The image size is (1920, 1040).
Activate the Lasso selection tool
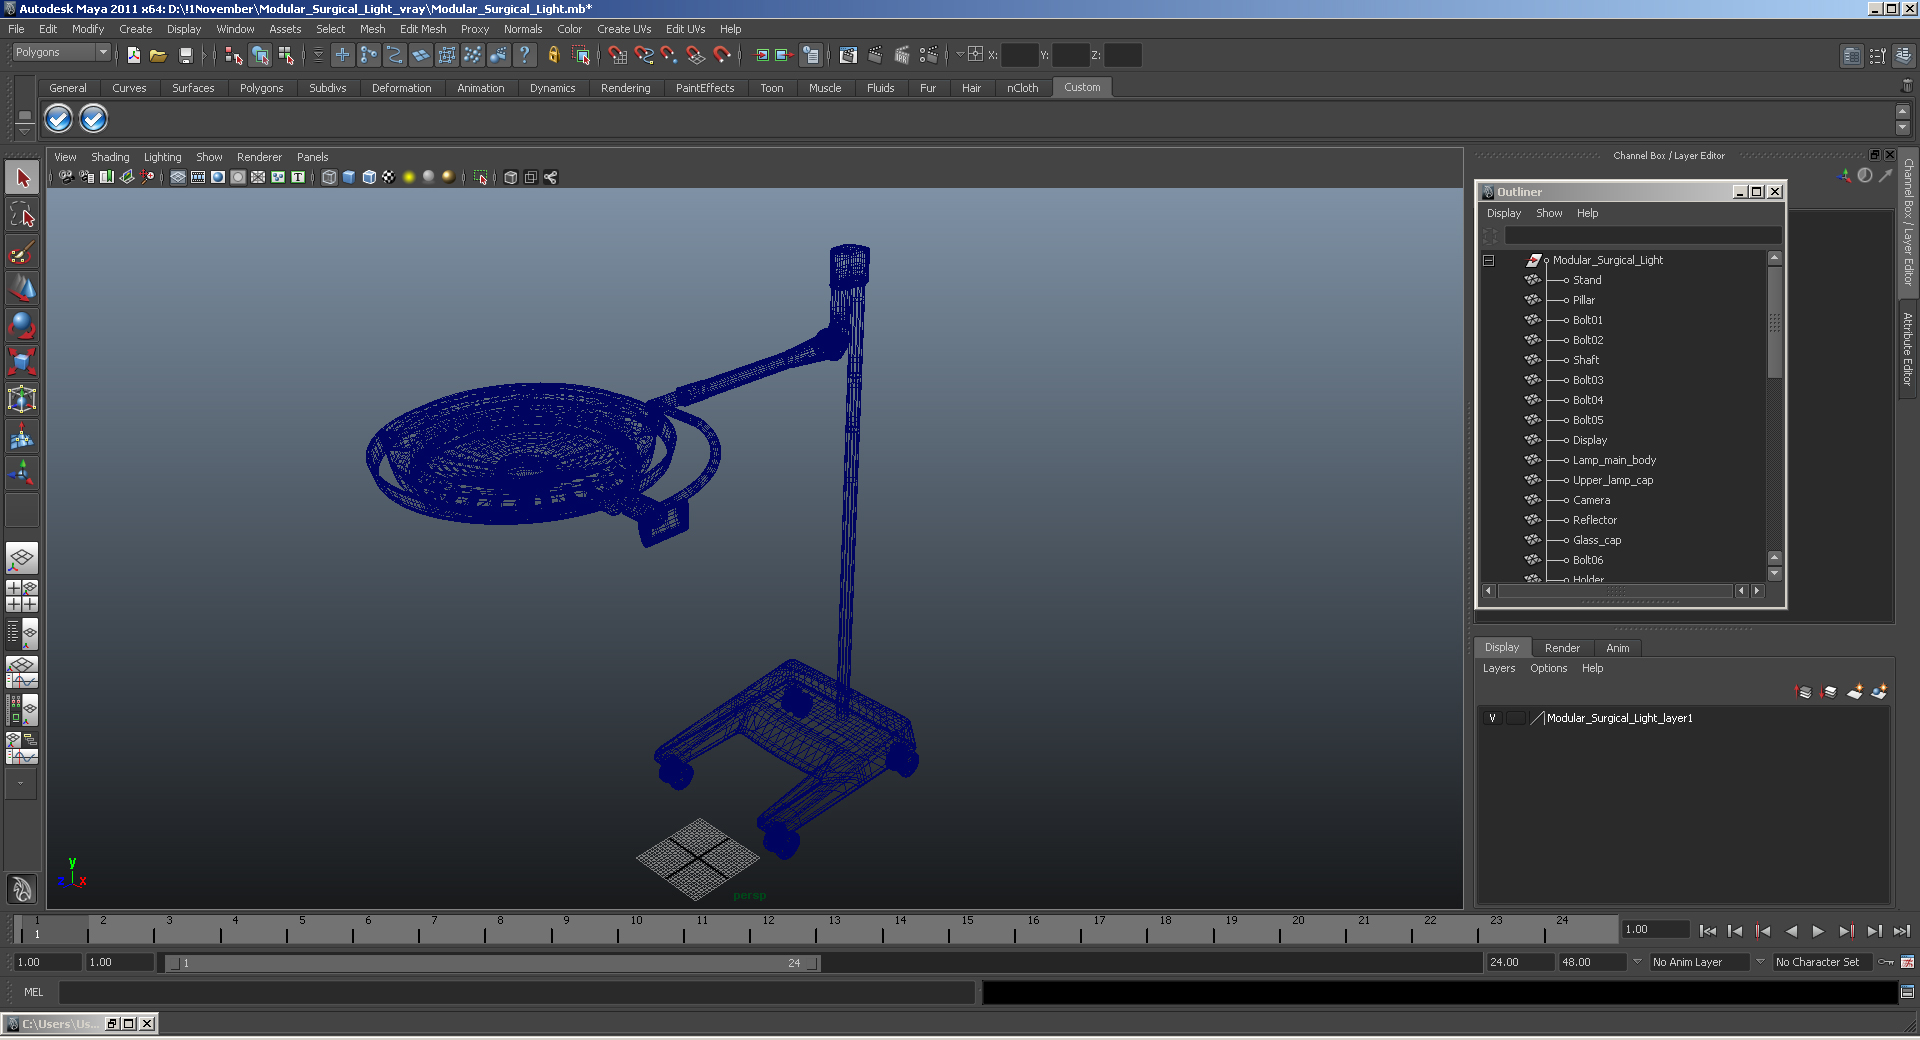tap(22, 215)
